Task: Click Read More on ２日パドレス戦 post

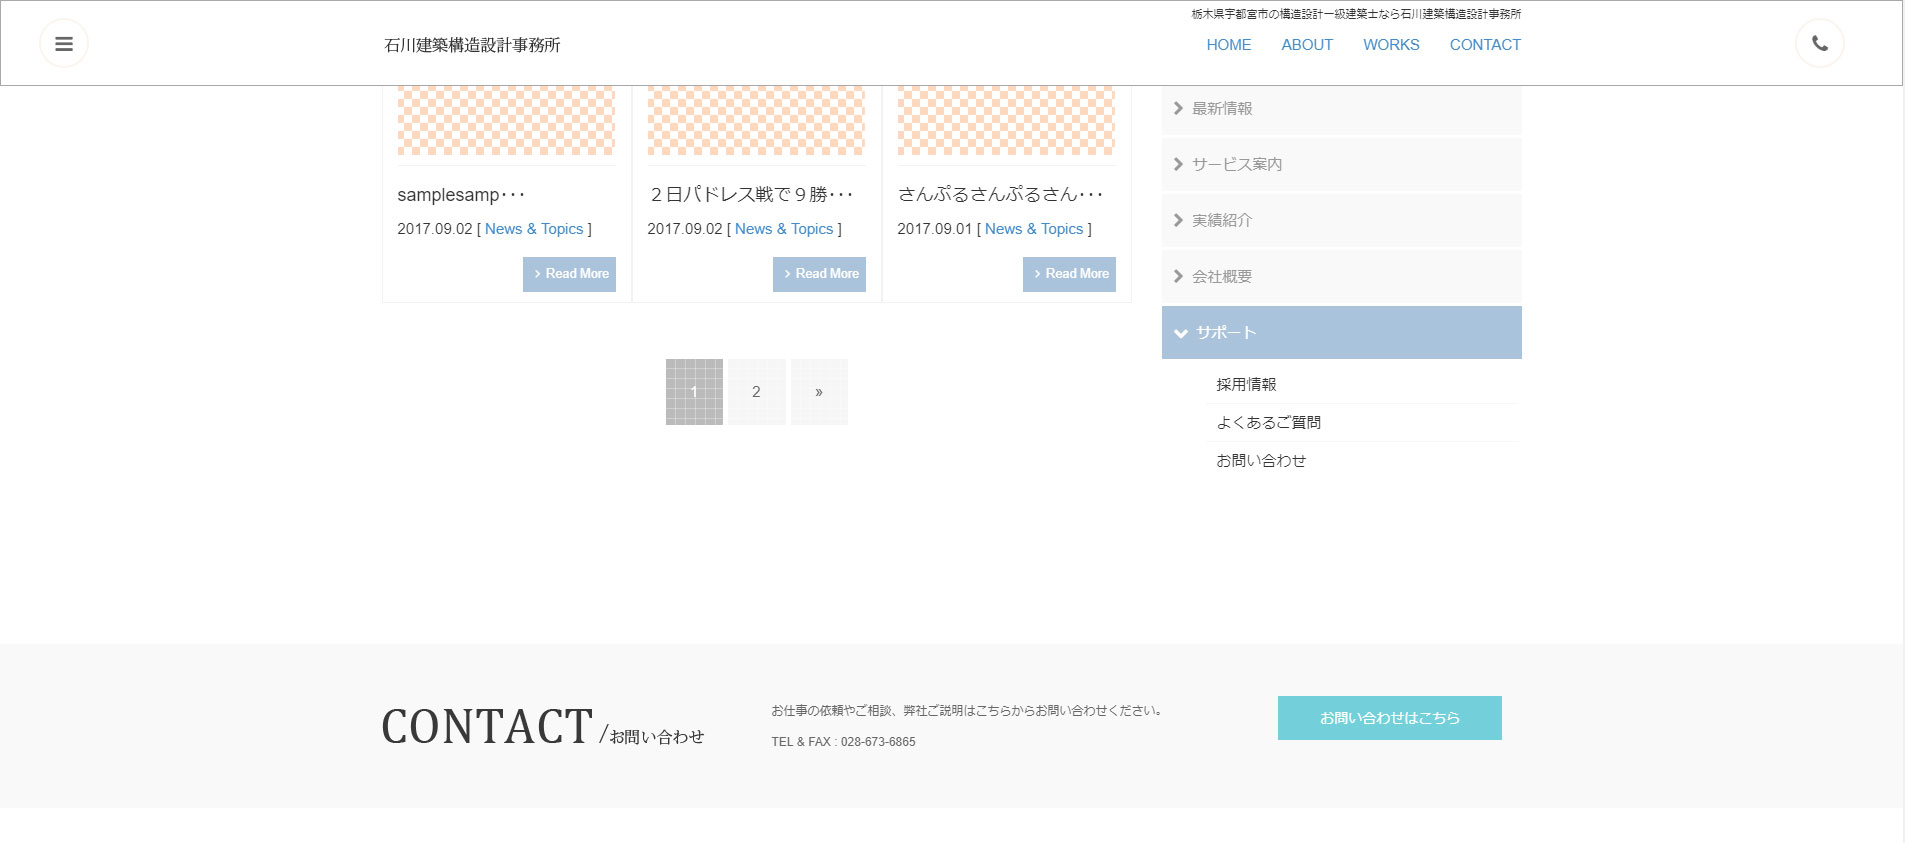Action: click(819, 274)
